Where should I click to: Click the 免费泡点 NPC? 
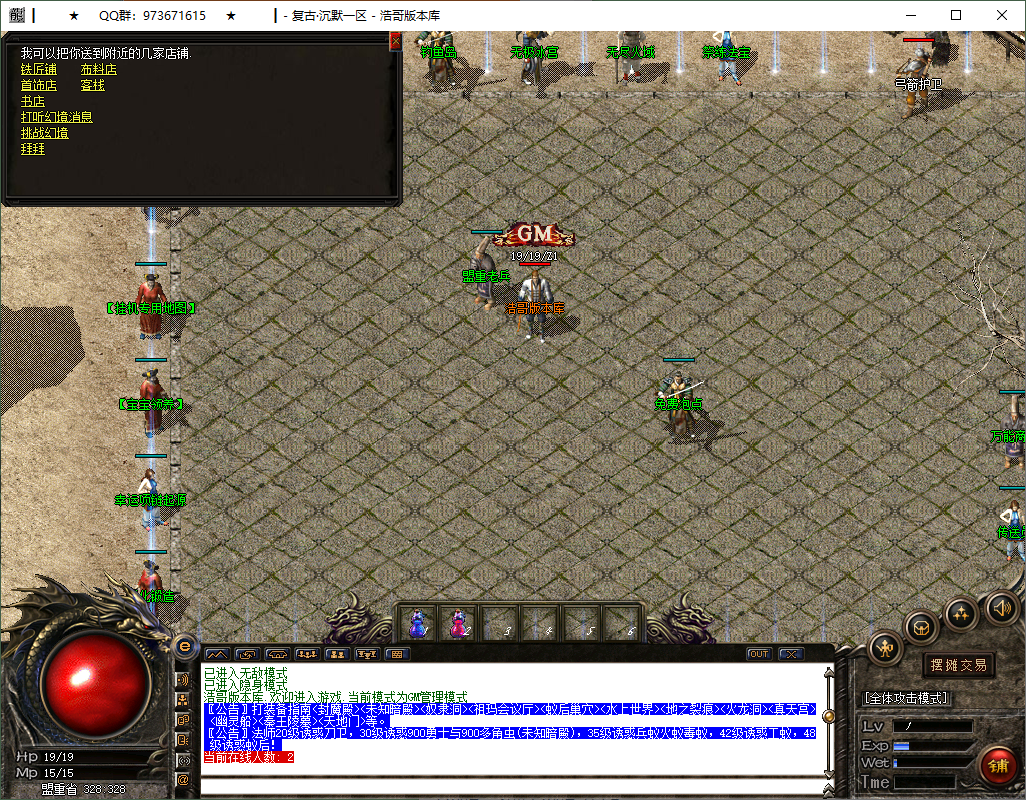(x=679, y=403)
